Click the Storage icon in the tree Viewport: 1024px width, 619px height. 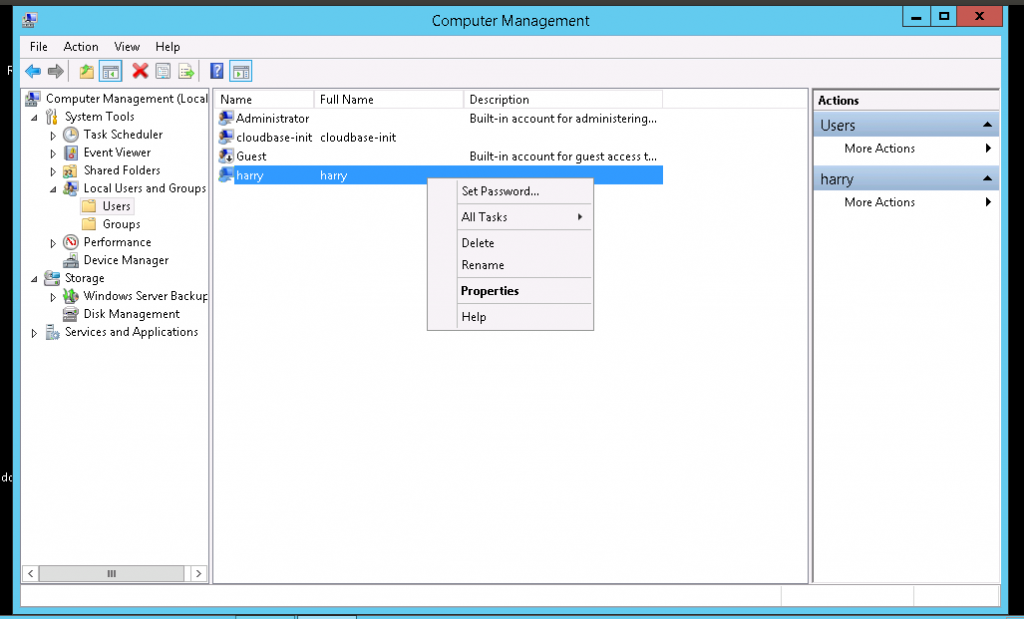pos(52,278)
